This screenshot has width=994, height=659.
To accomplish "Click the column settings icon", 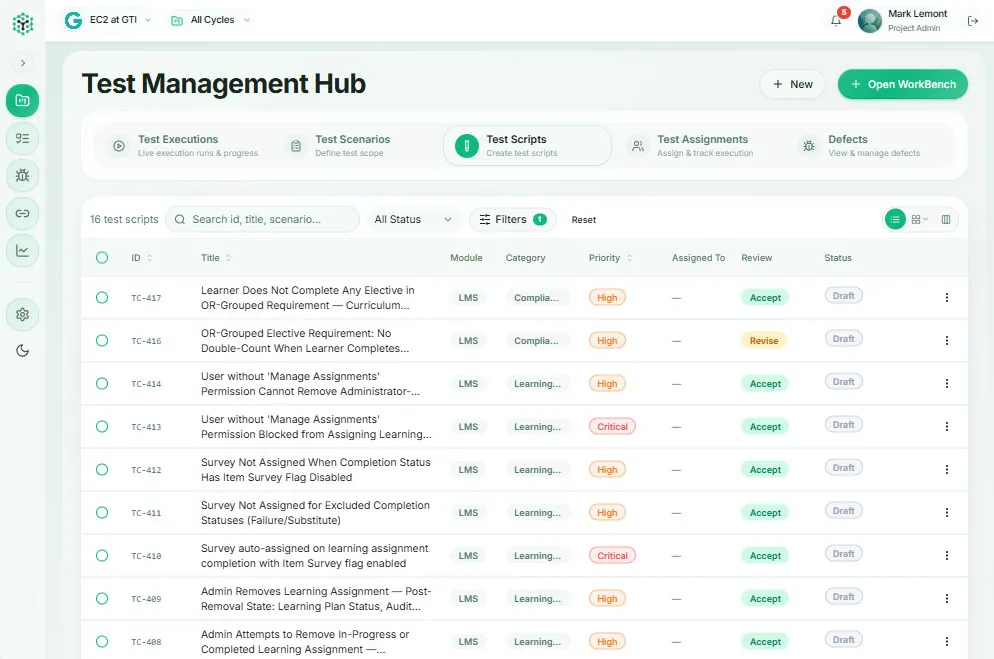I will tap(946, 219).
